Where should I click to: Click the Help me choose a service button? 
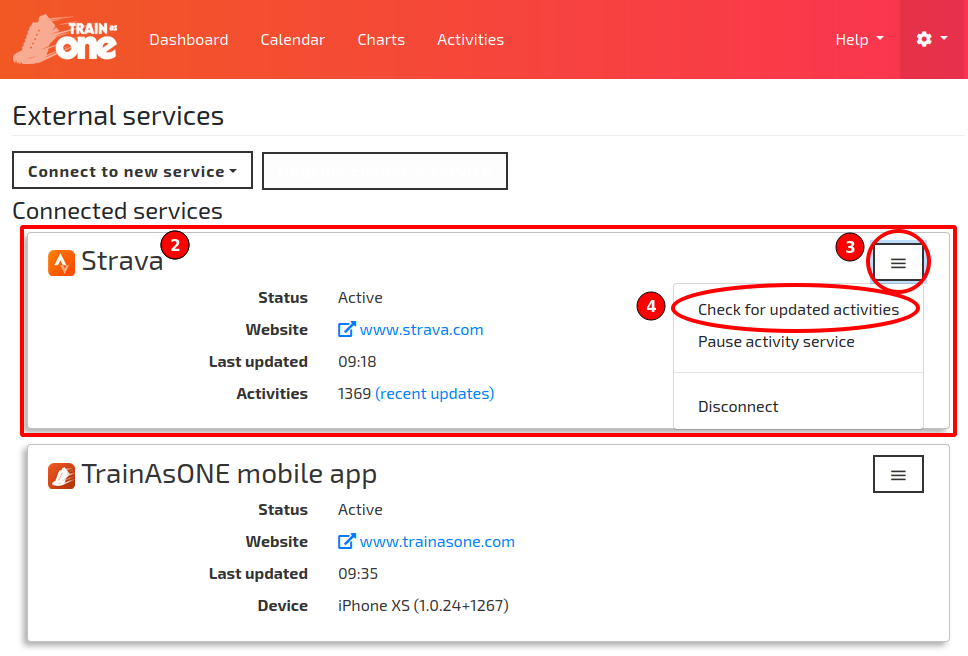pos(384,170)
